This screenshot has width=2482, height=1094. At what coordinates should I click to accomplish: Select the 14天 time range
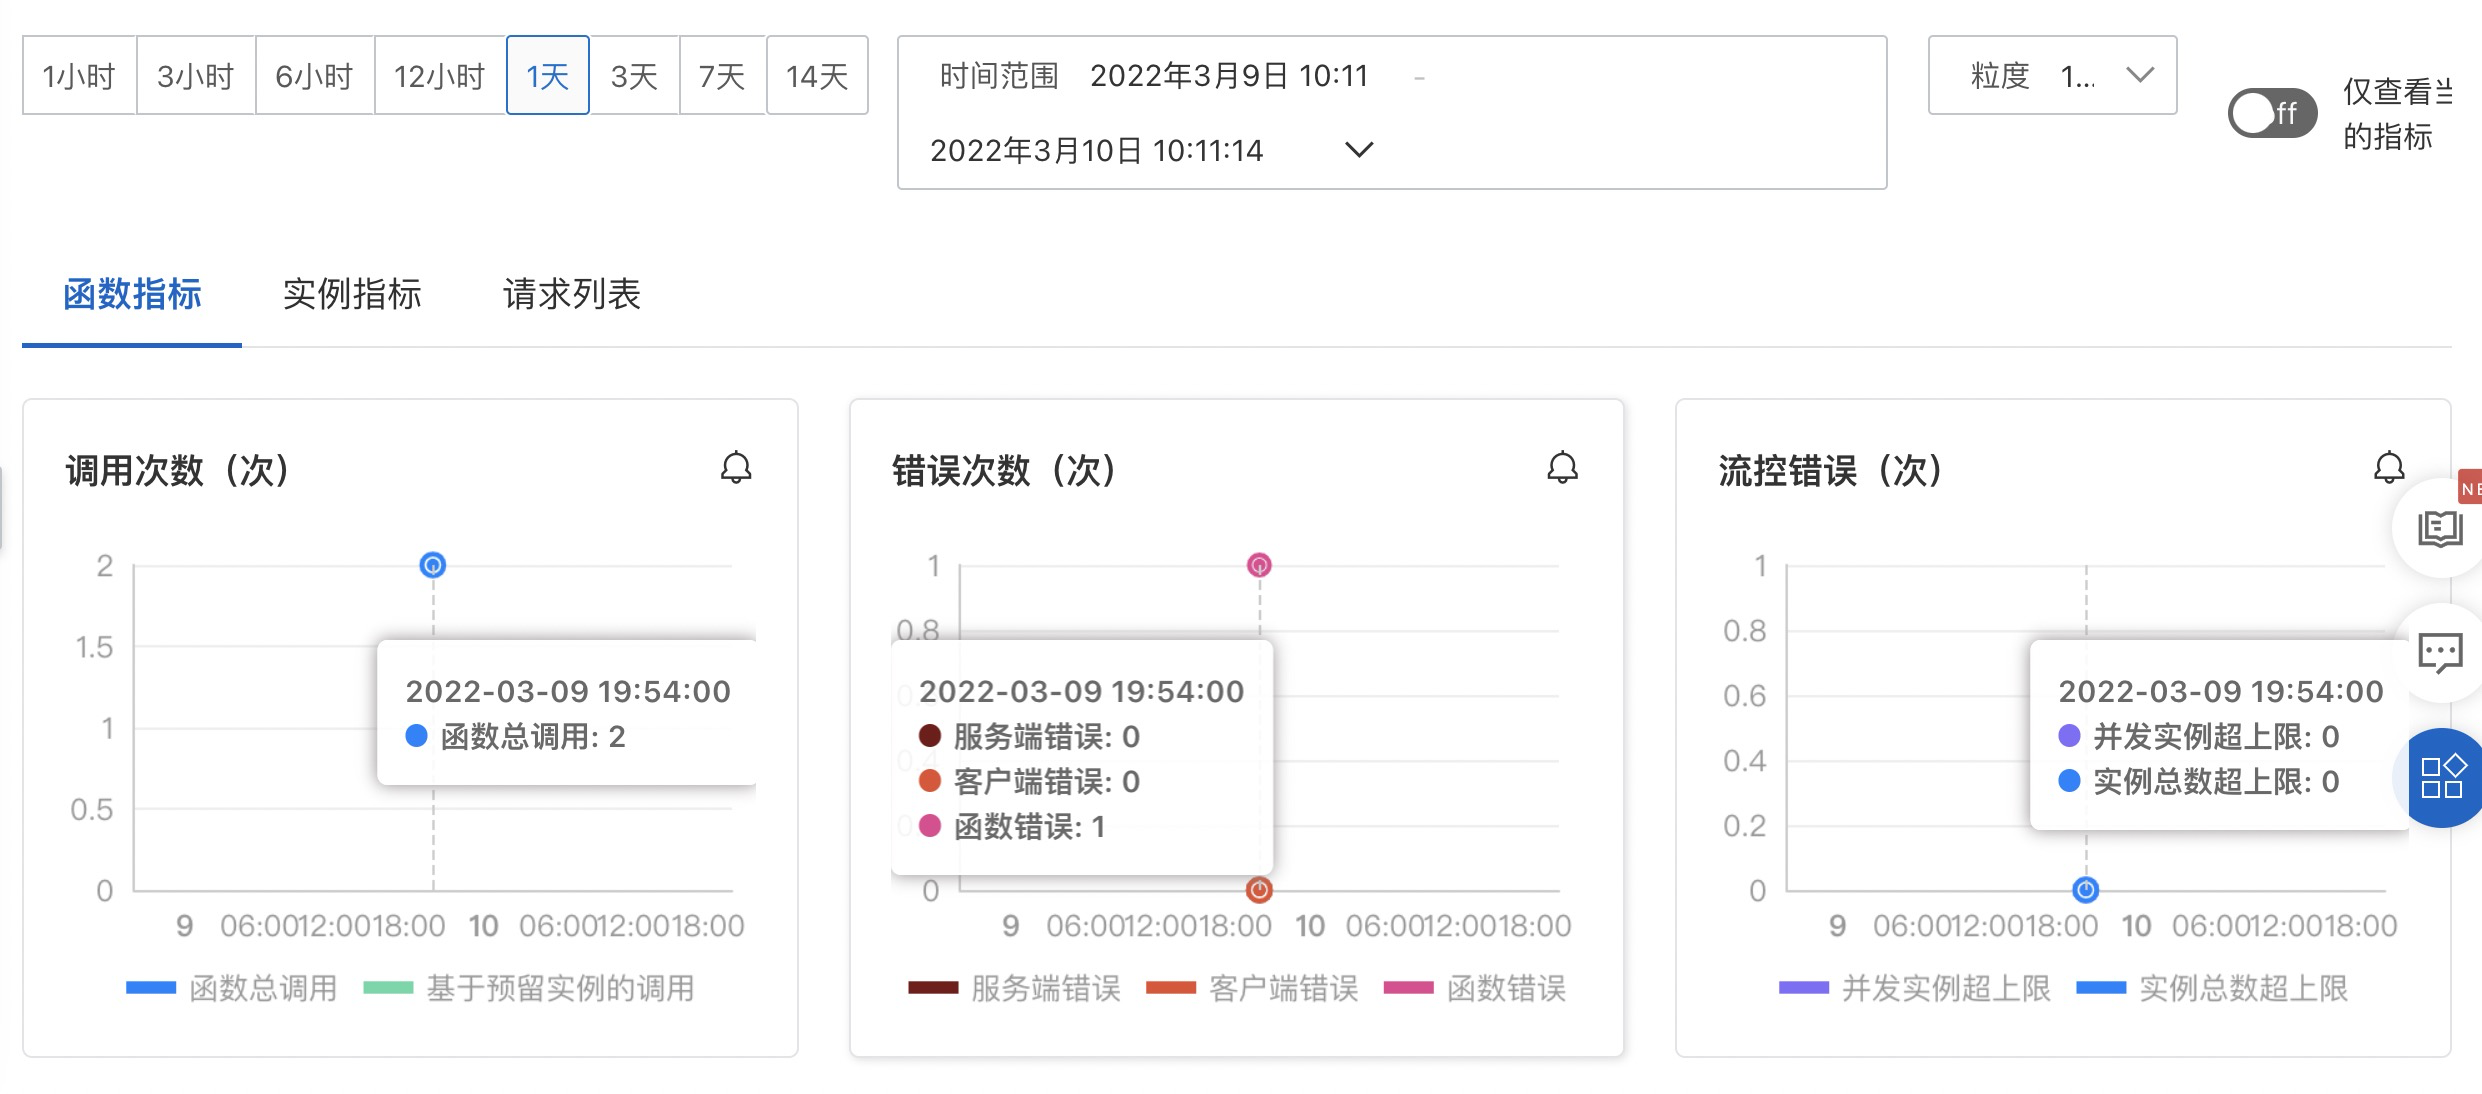tap(817, 75)
